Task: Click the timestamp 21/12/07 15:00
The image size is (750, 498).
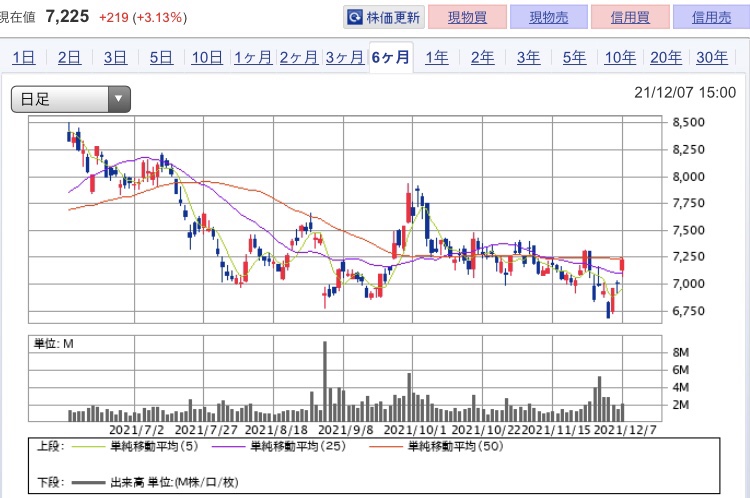Action: pyautogui.click(x=685, y=92)
